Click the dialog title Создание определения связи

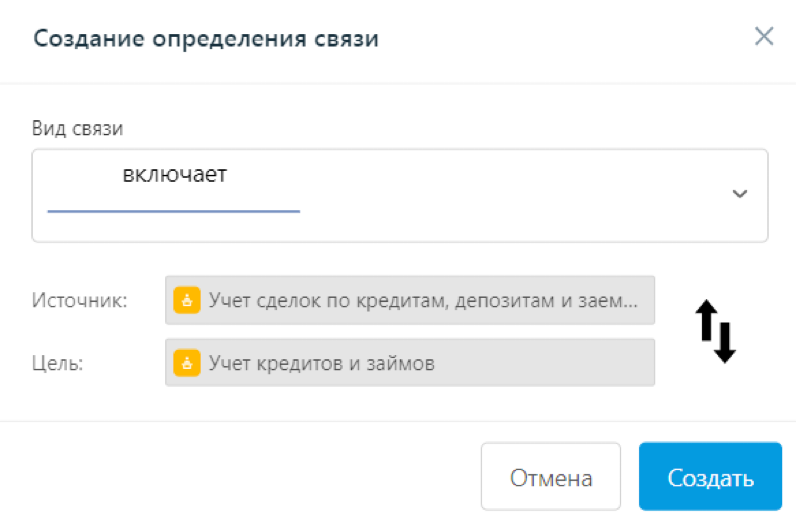(x=205, y=39)
